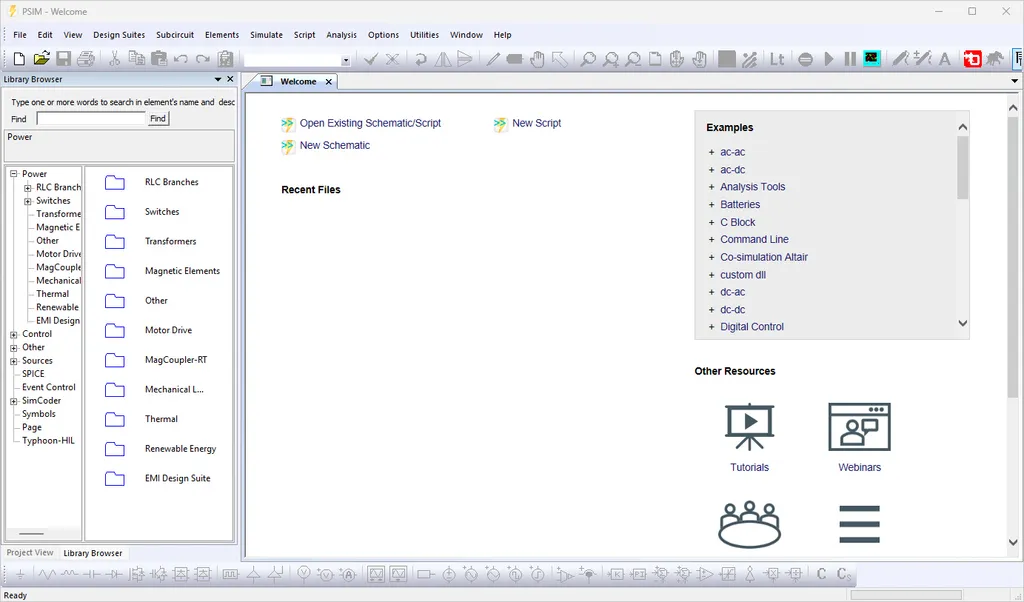This screenshot has width=1024, height=602.
Task: Click the New Schematic link
Action: pyautogui.click(x=335, y=145)
